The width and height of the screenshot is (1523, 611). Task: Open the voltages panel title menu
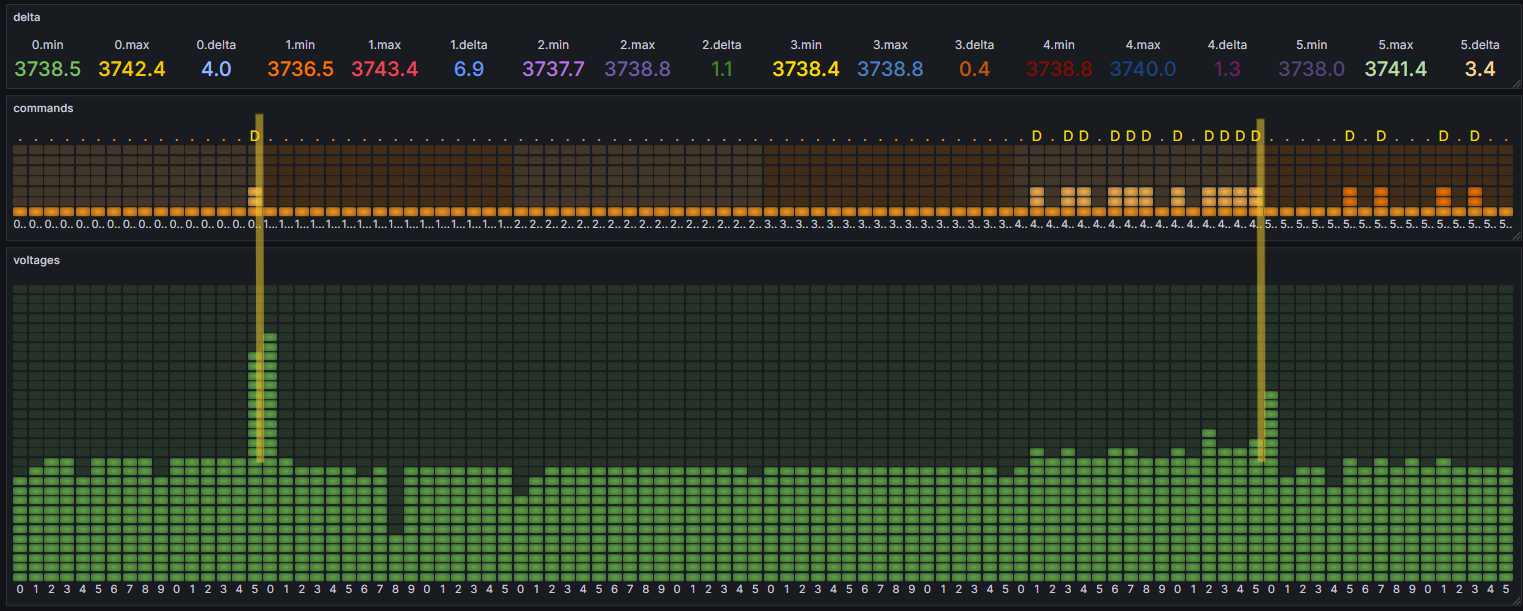point(36,260)
